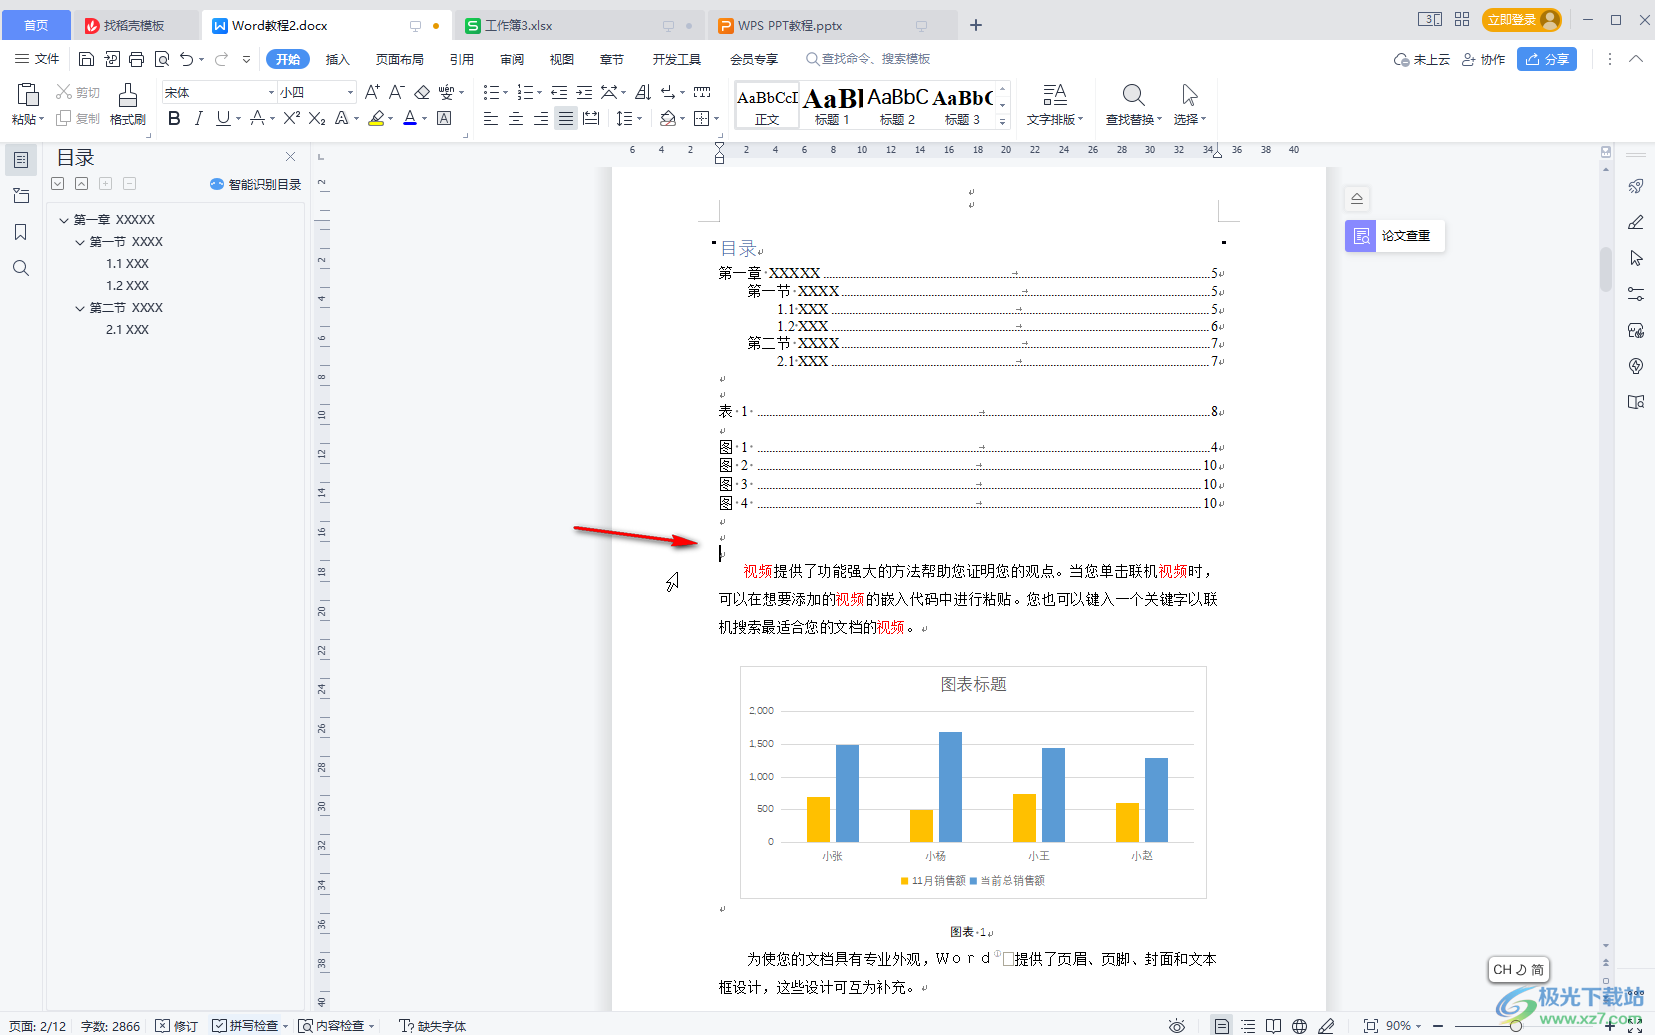Select the 1.2 XXX entry in the outline pane

tap(127, 286)
